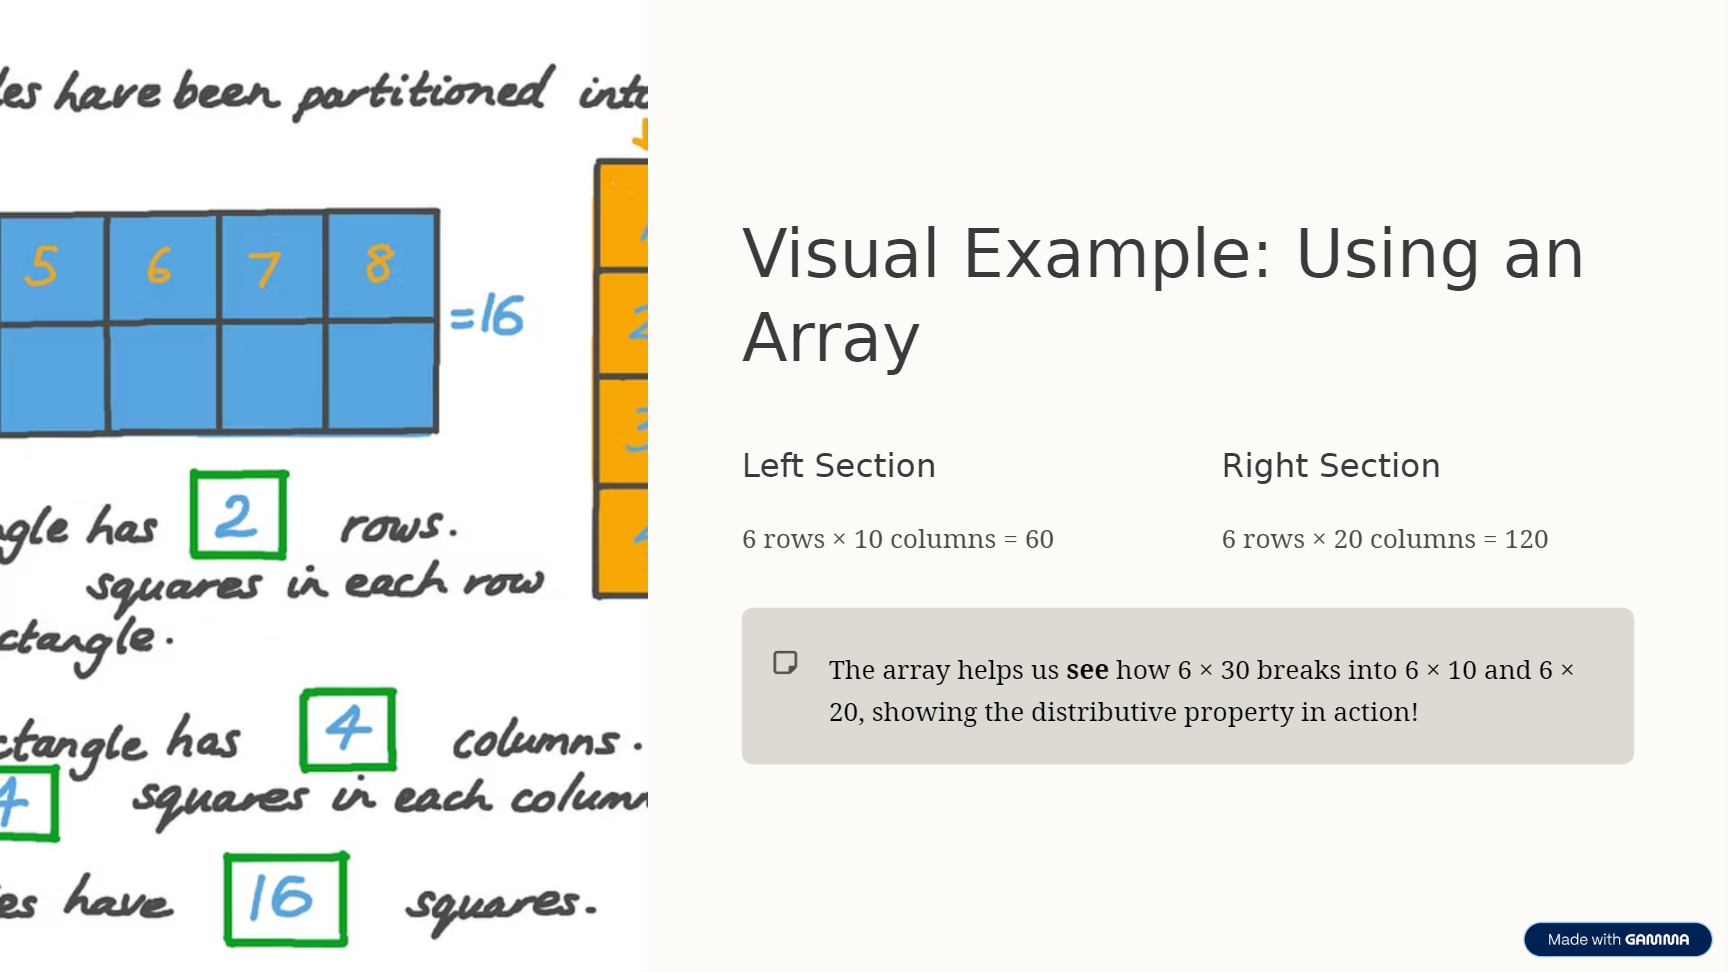This screenshot has width=1728, height=972.
Task: Click the bold word see in the callout
Action: (x=1087, y=670)
